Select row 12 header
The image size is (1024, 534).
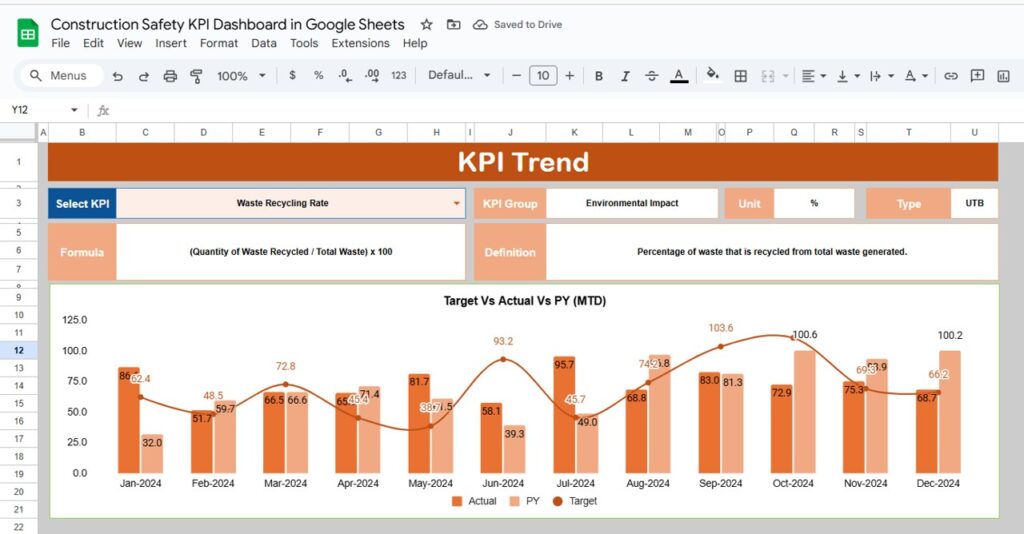coord(18,351)
